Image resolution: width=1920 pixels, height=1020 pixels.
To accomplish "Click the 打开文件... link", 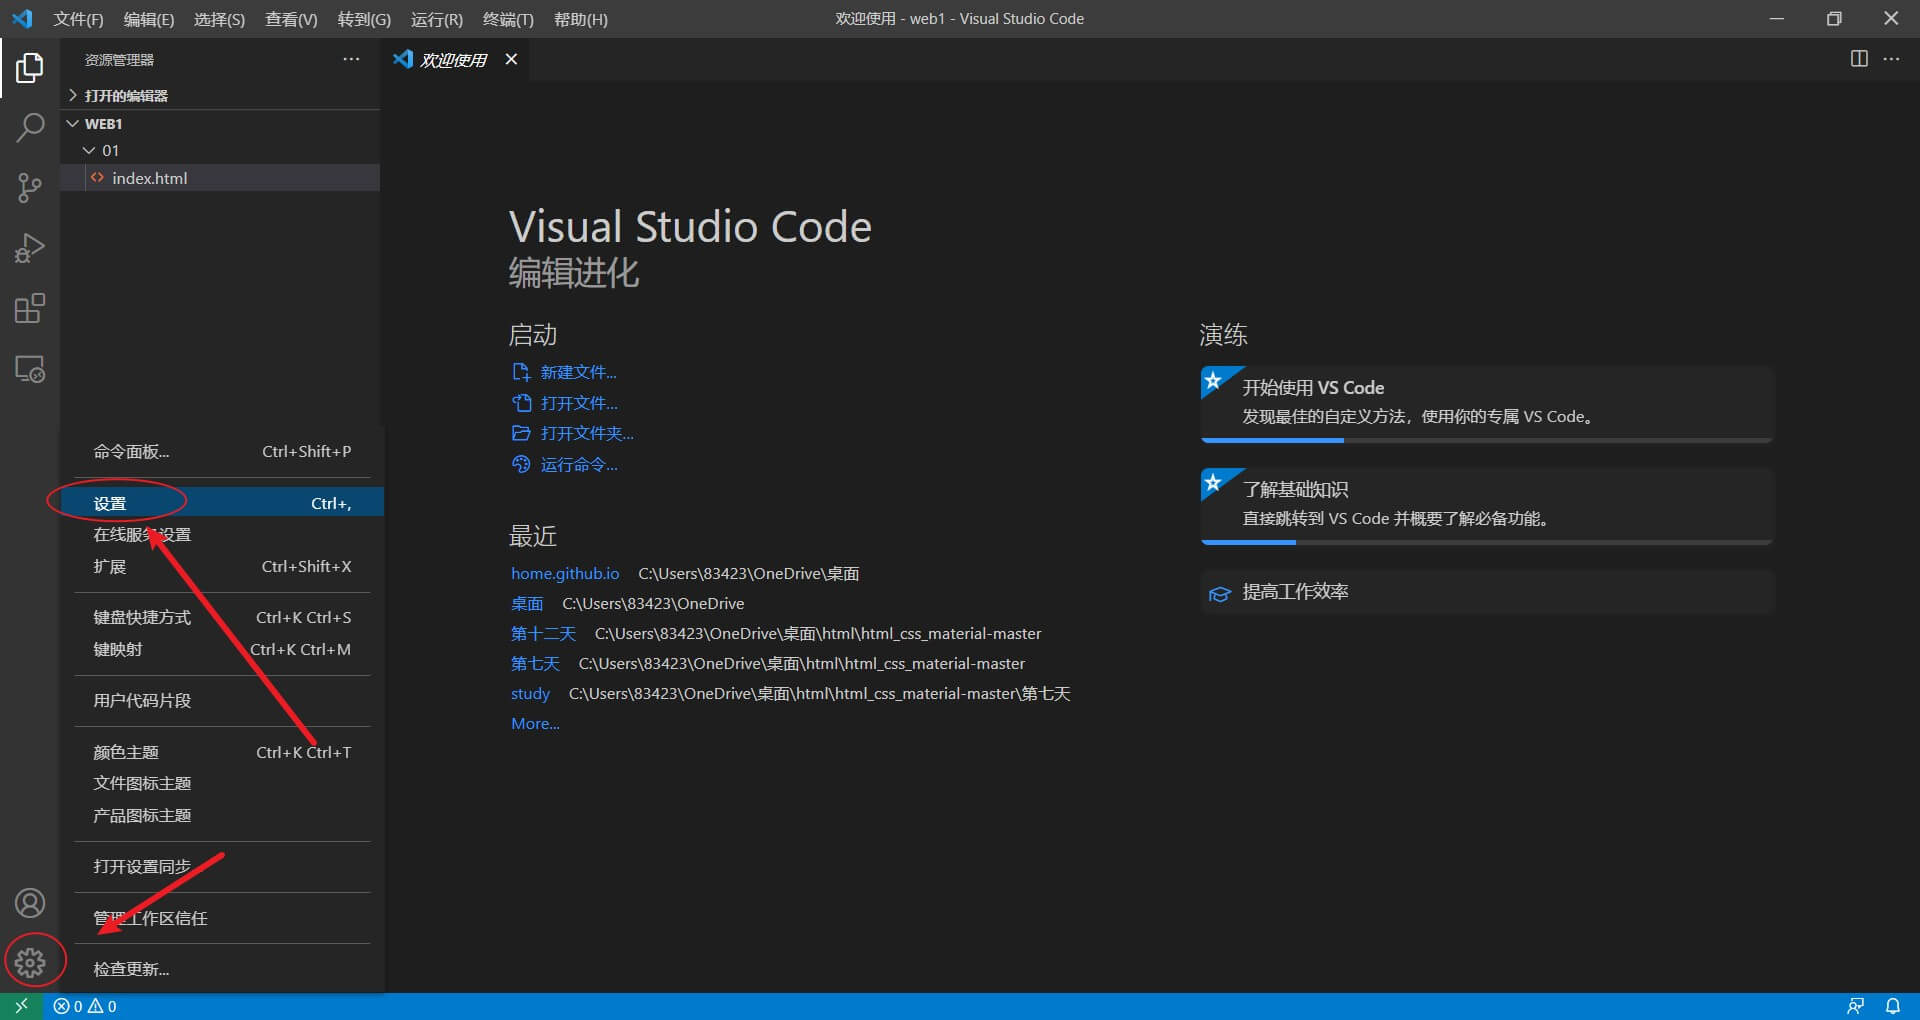I will point(579,403).
